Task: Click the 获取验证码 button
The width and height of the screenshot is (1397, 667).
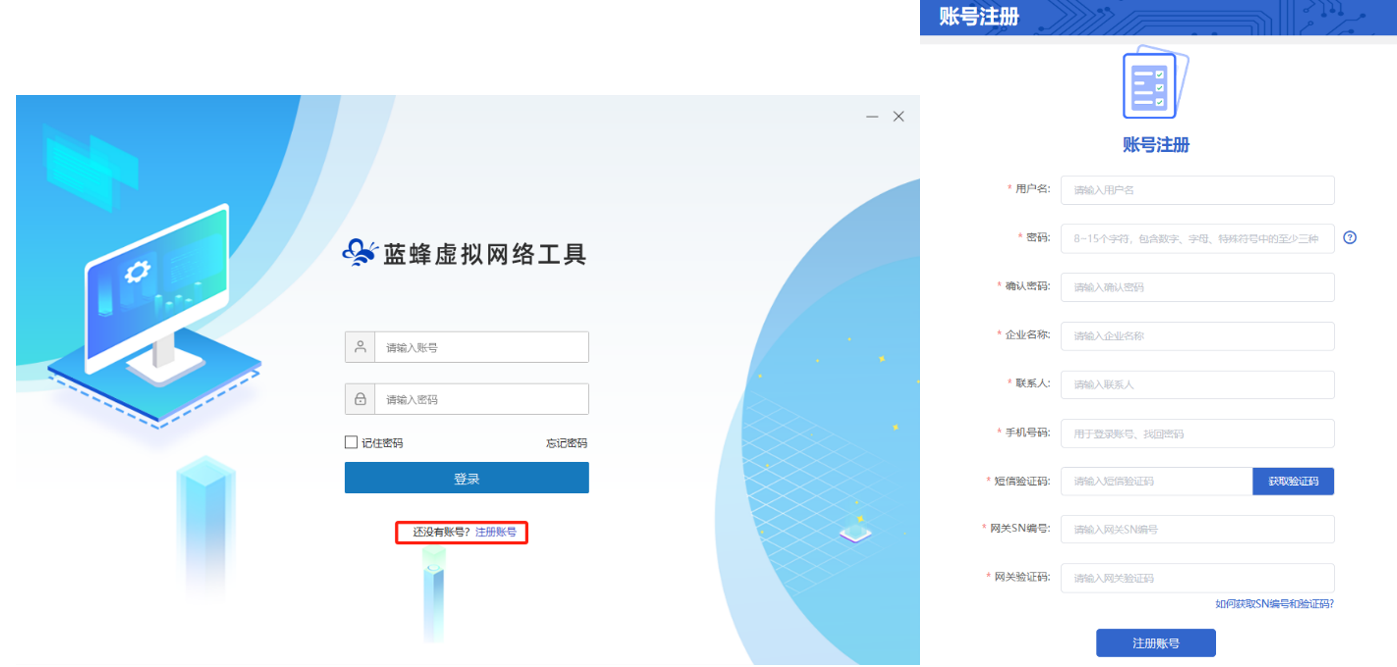Action: click(x=1294, y=481)
